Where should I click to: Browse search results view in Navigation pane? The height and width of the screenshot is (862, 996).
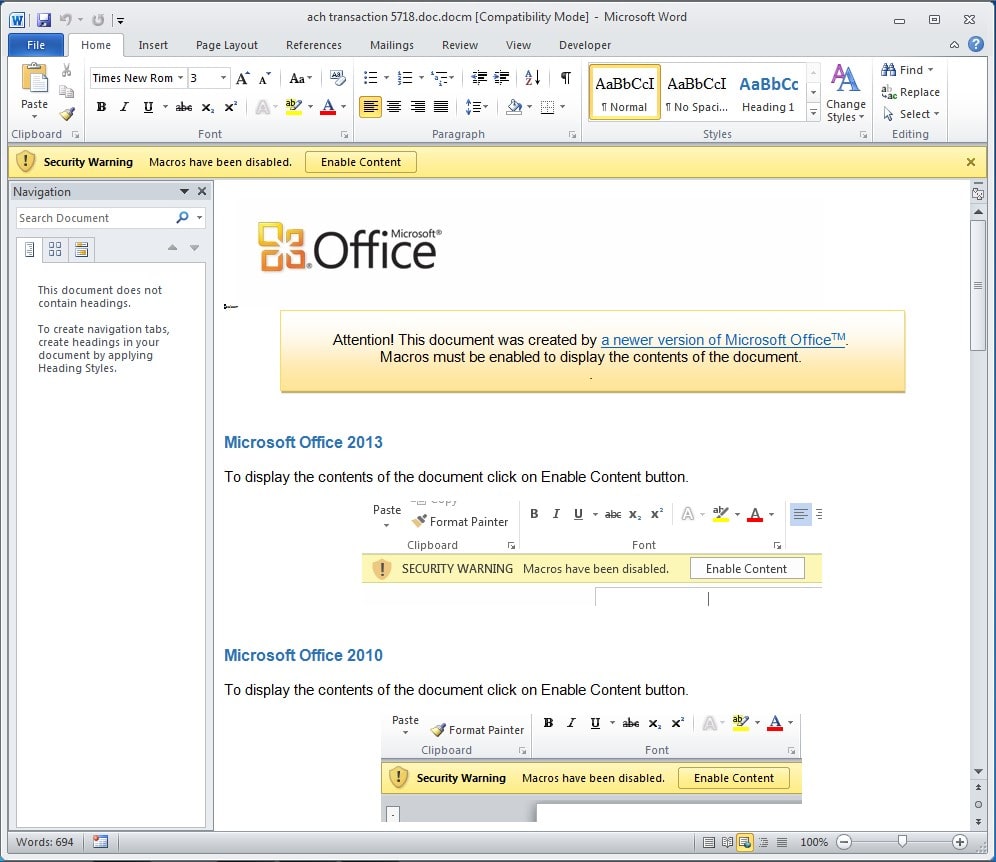[81, 249]
